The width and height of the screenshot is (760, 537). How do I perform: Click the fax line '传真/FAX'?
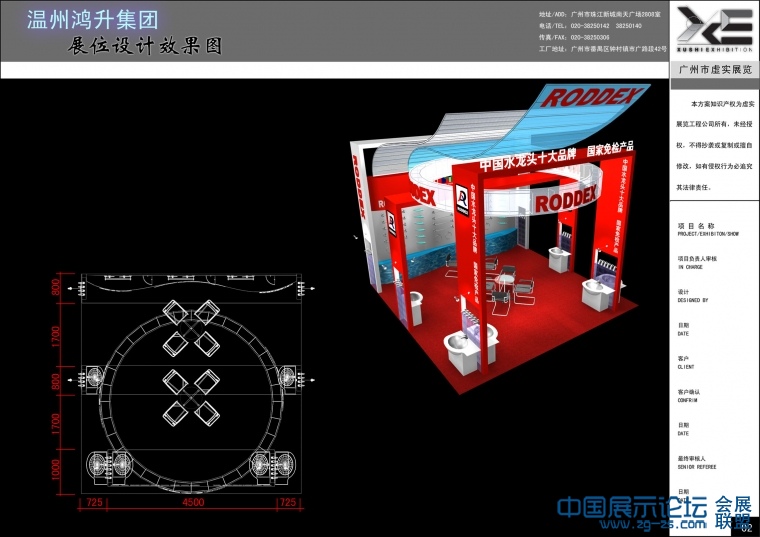[x=574, y=37]
